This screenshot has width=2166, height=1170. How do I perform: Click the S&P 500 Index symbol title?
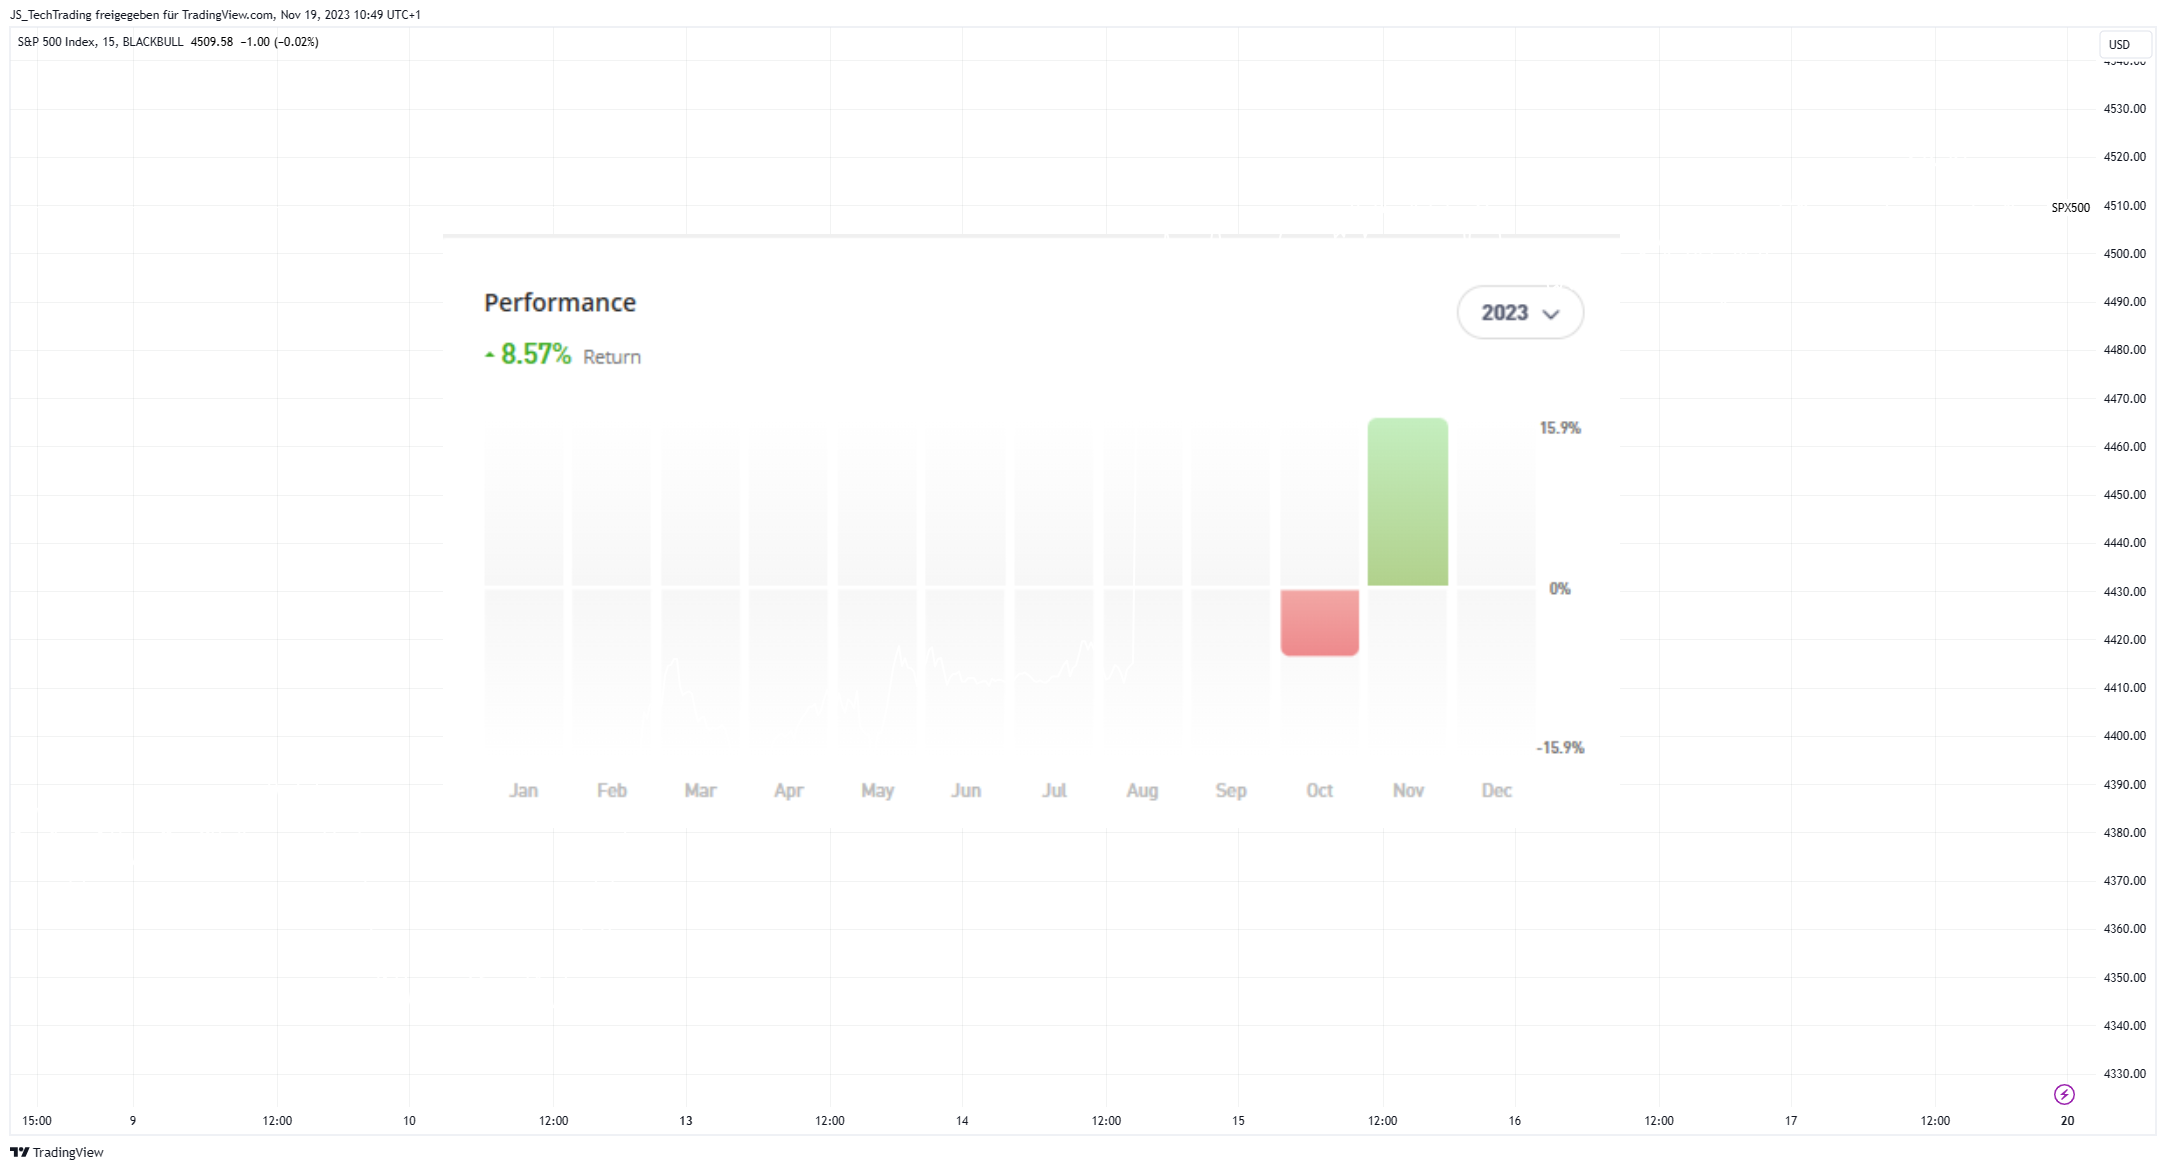coord(56,42)
